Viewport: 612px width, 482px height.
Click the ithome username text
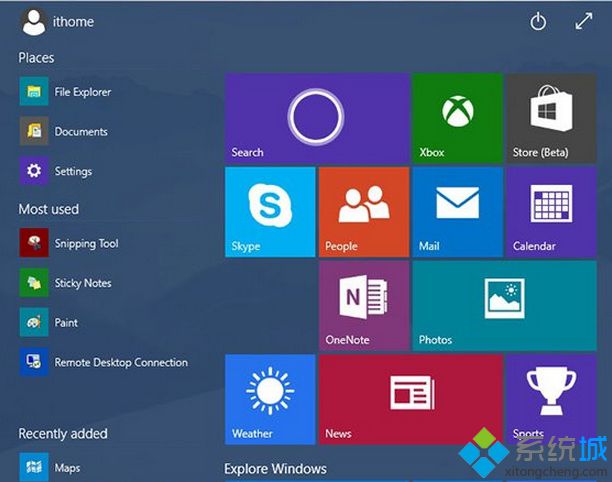(73, 22)
